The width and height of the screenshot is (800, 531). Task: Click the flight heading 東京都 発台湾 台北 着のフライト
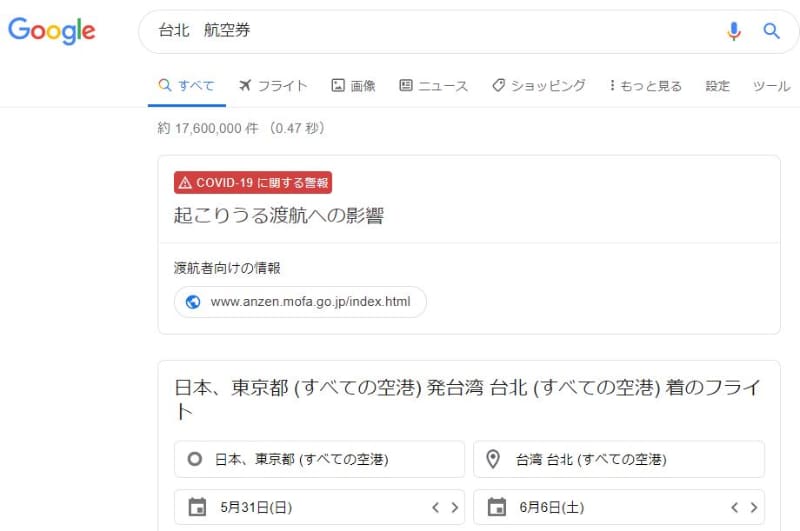coord(468,399)
